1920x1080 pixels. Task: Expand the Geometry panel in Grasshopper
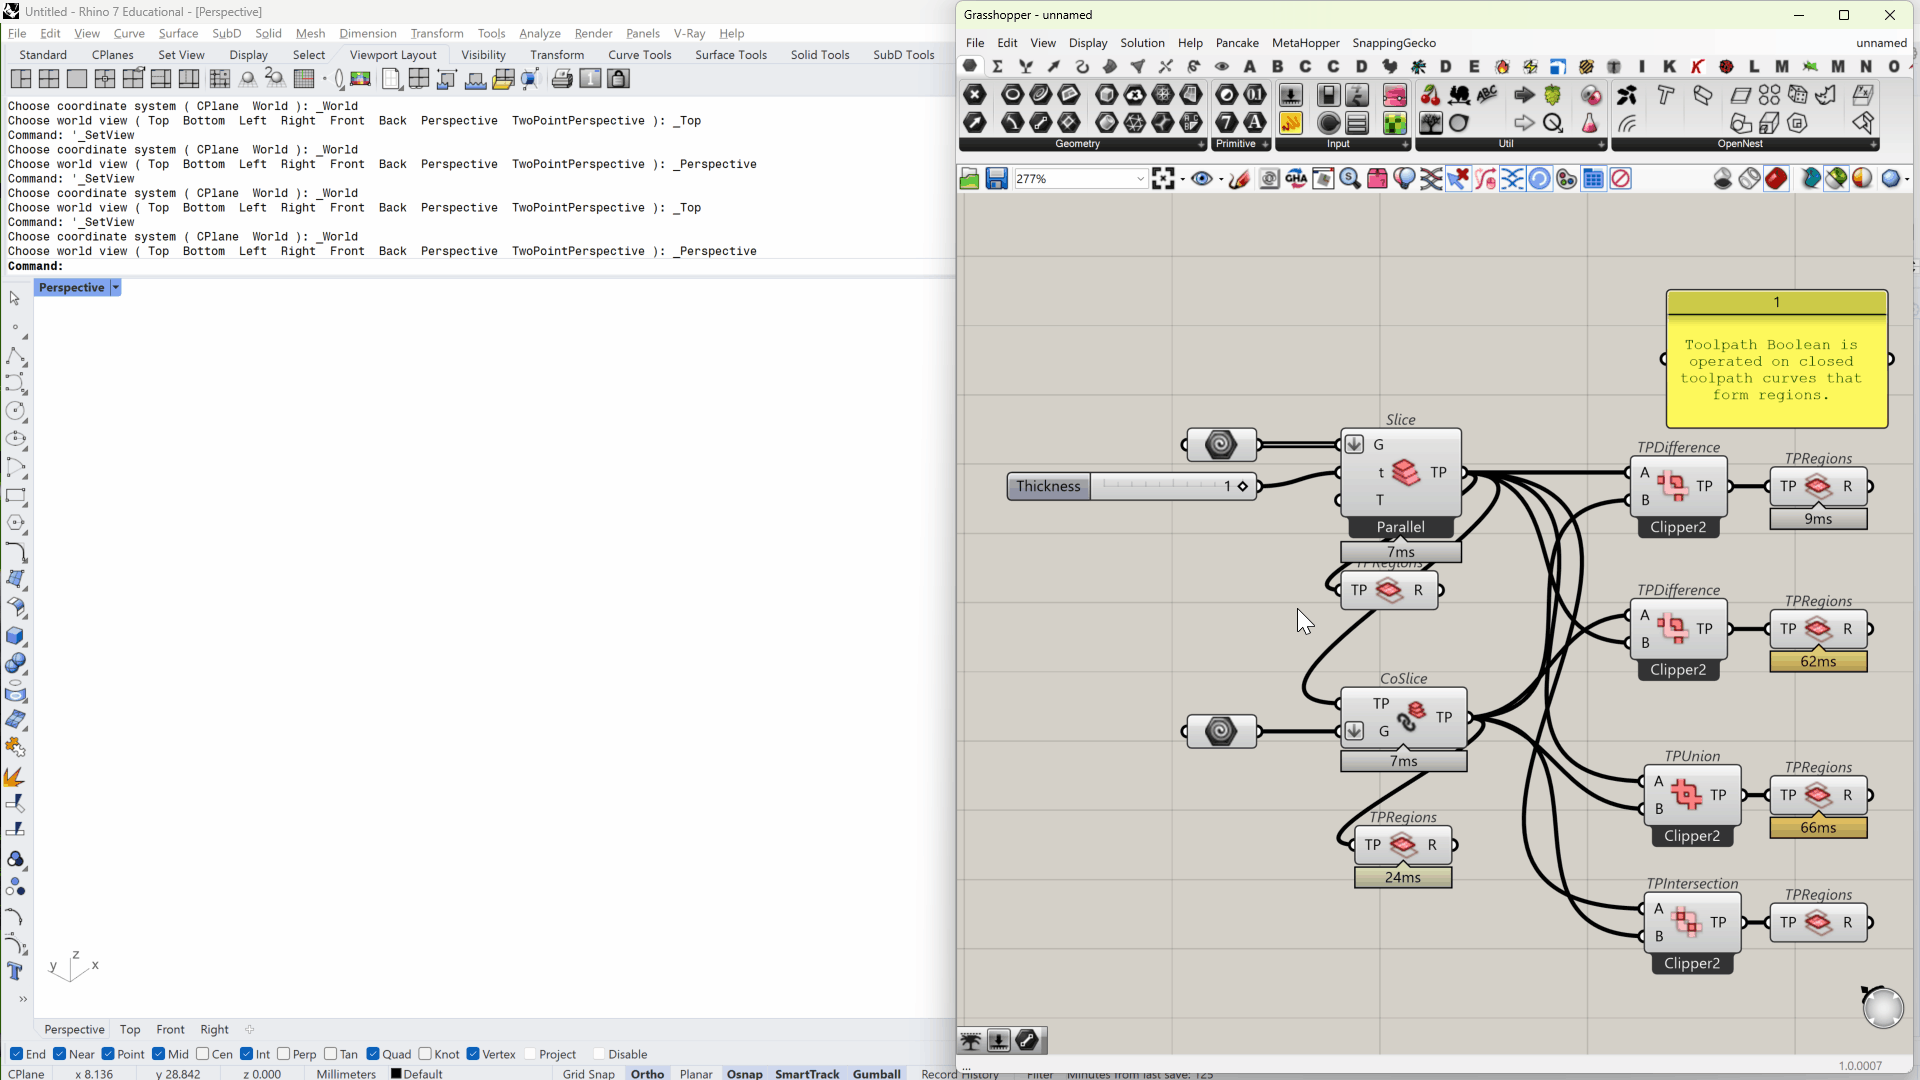click(x=1201, y=144)
